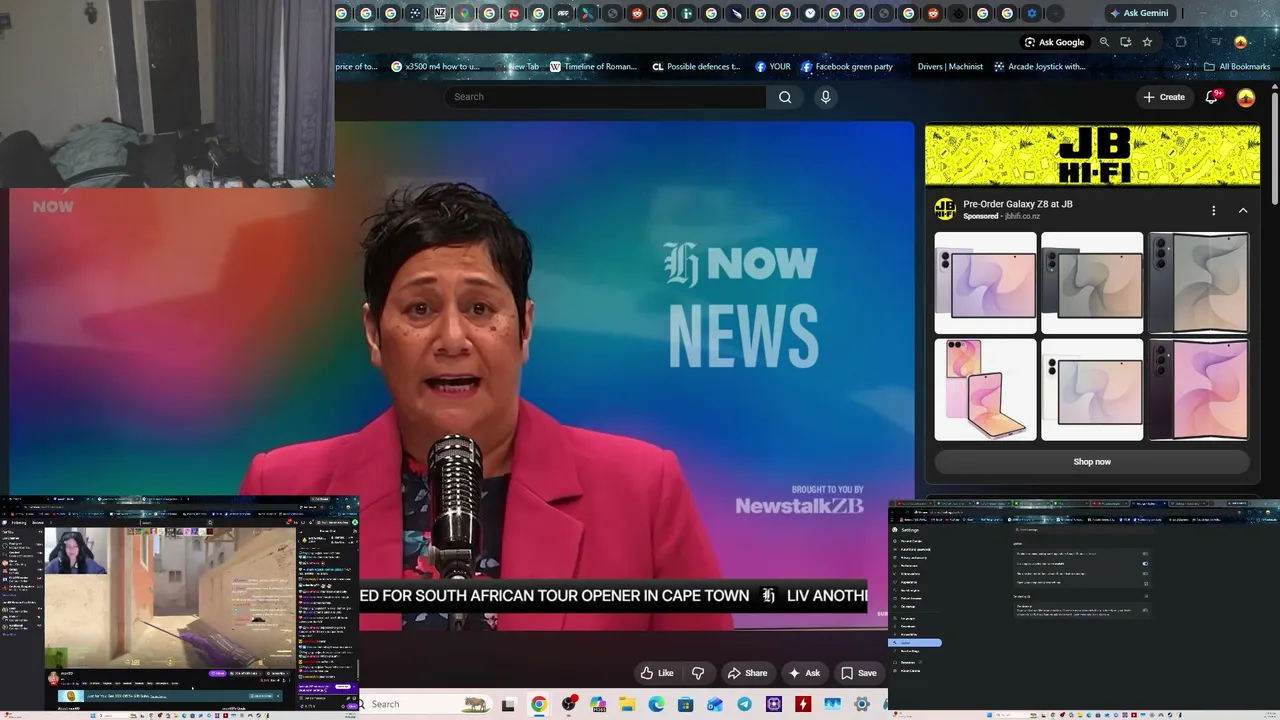Focus the YouTube search field
This screenshot has width=1280, height=720.
point(605,97)
